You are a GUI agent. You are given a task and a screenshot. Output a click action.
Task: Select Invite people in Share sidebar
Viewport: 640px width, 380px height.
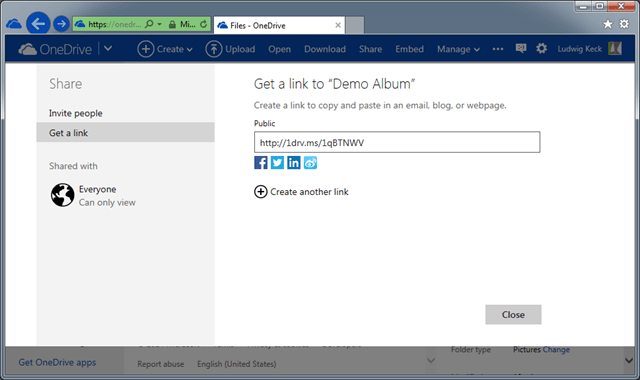pos(125,113)
